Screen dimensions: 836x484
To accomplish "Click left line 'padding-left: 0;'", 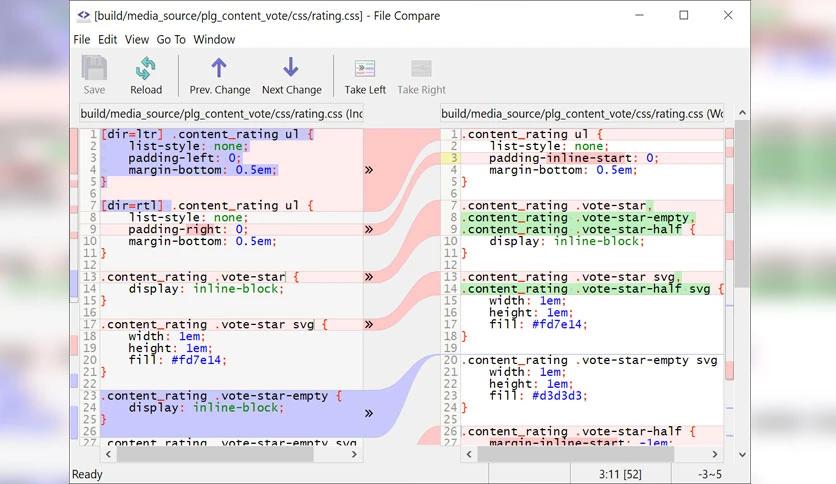I will click(x=184, y=158).
